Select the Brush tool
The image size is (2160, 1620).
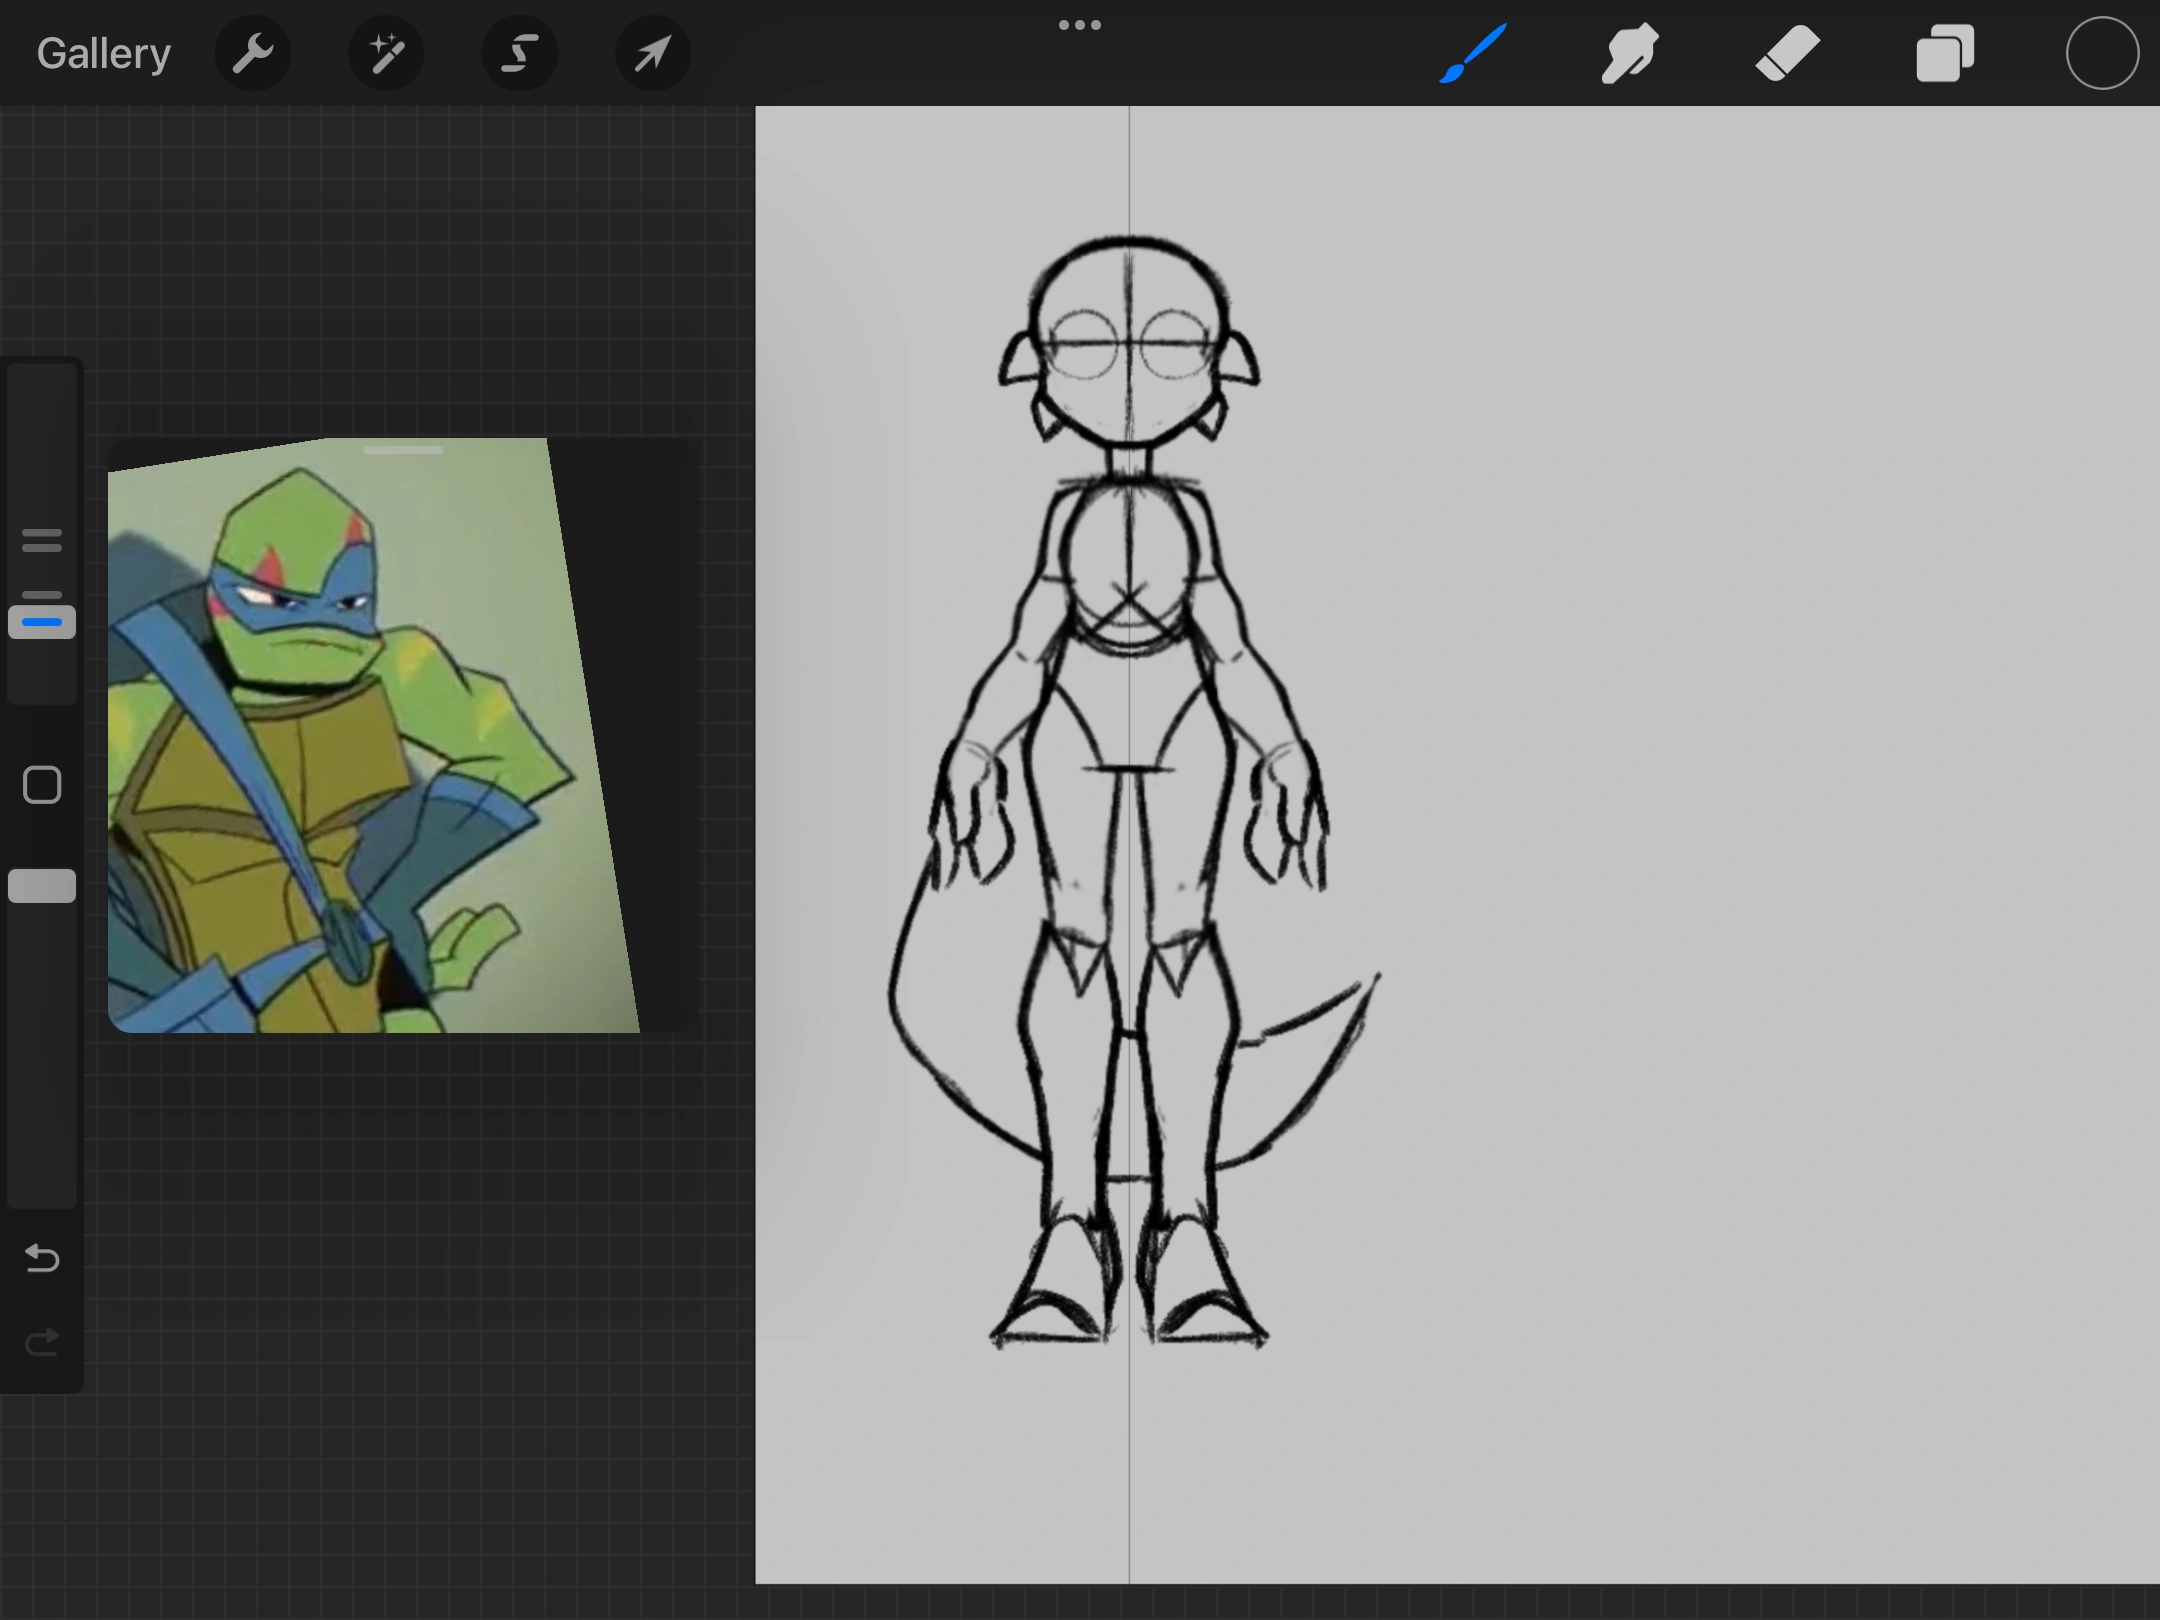click(x=1473, y=54)
